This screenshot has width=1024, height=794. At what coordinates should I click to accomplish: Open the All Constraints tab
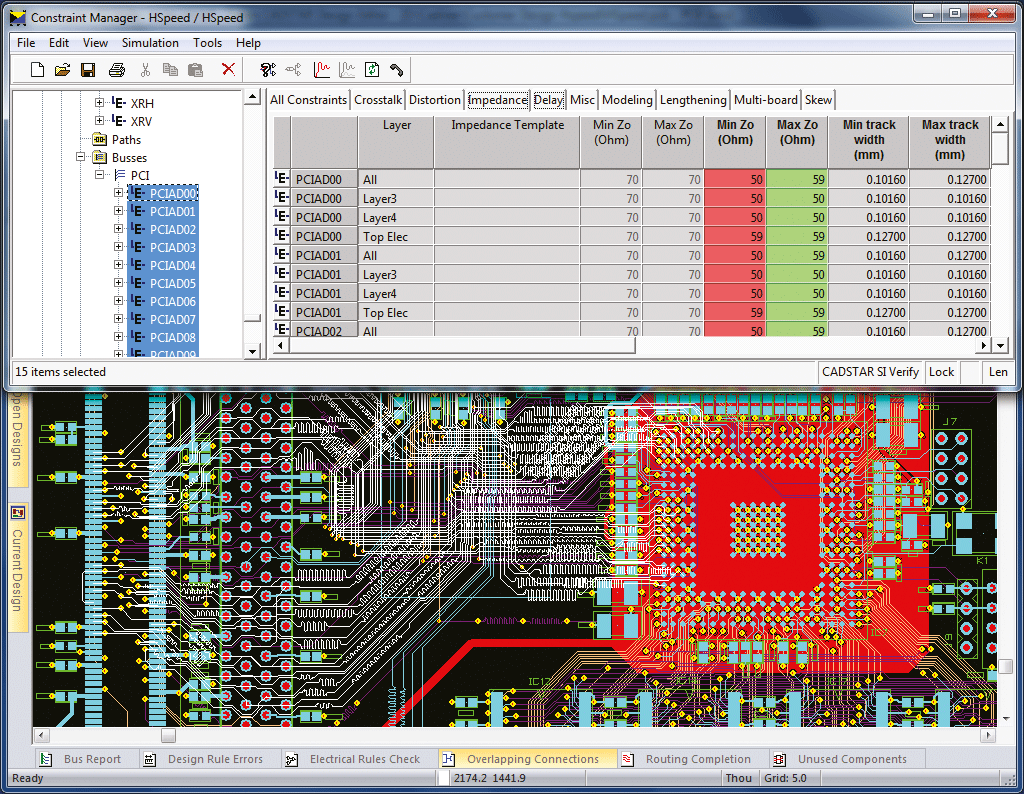click(308, 100)
